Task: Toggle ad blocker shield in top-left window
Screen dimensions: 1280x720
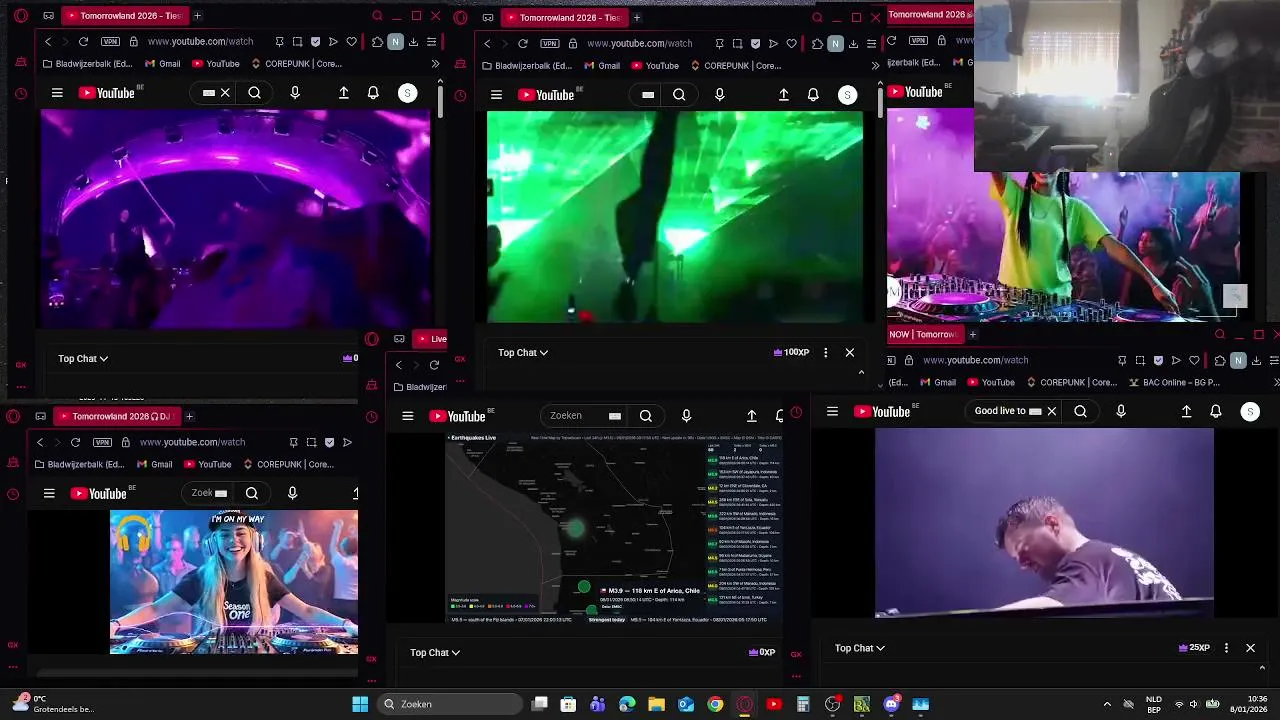Action: (x=315, y=42)
